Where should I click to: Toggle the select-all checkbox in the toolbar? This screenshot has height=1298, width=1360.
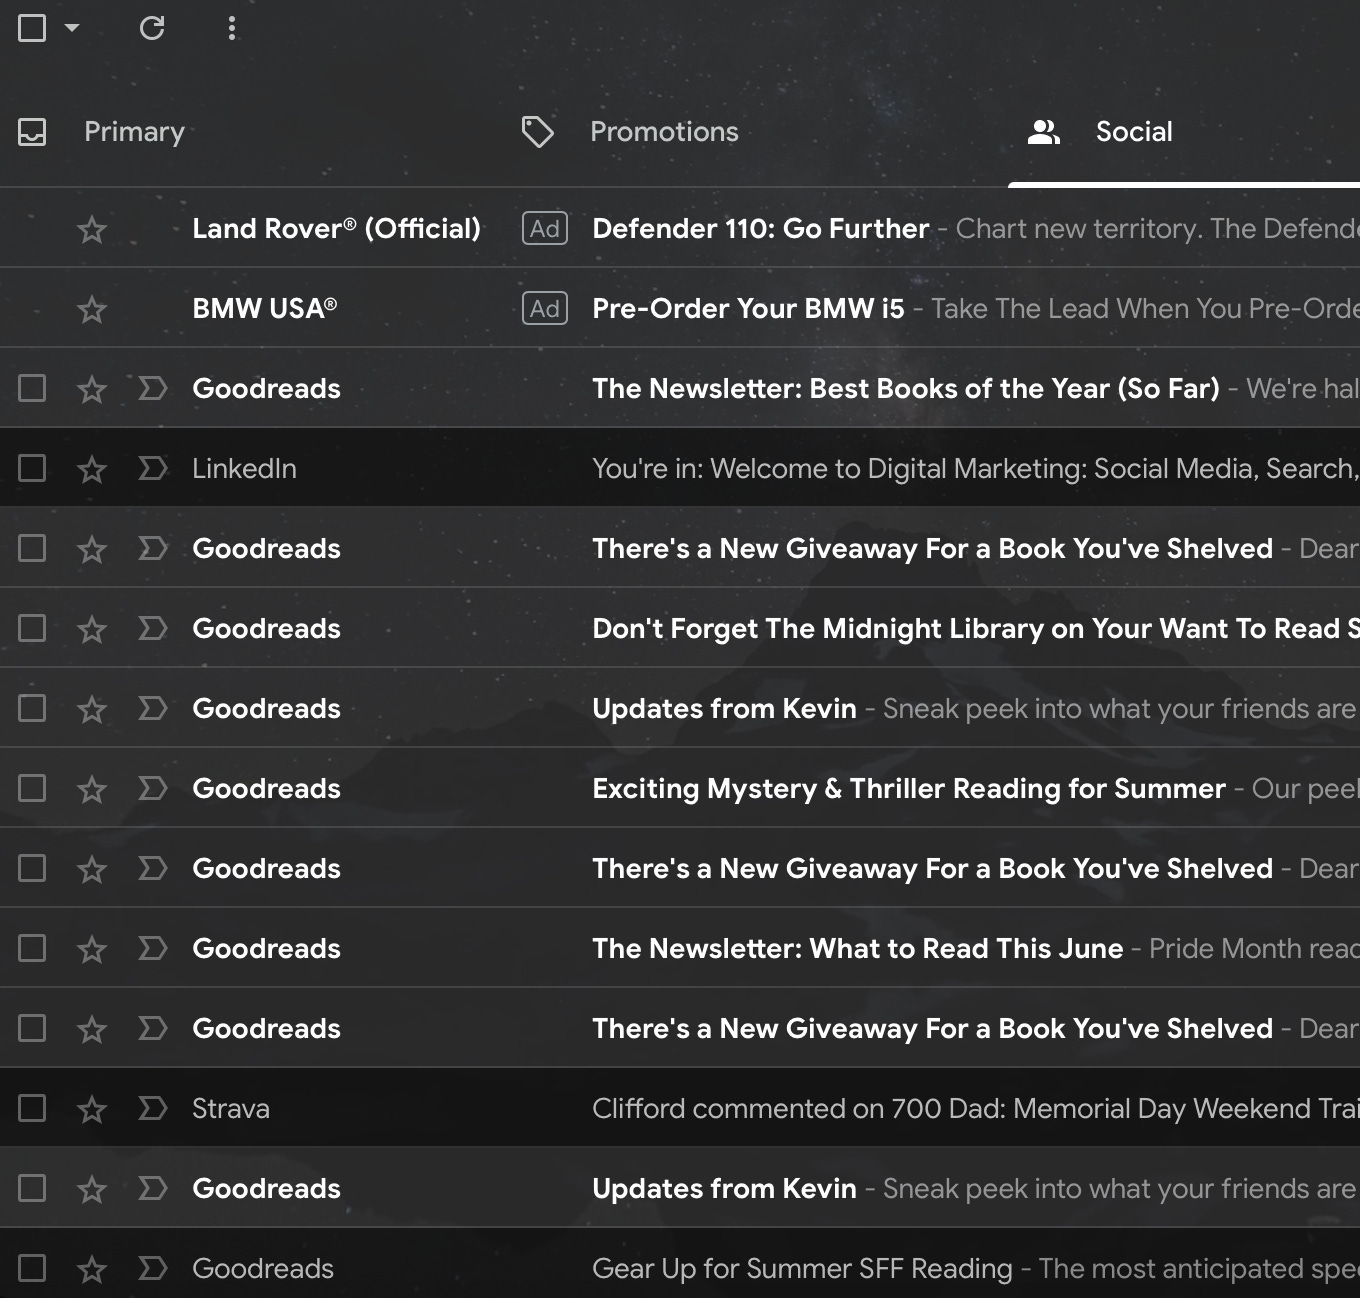click(32, 28)
